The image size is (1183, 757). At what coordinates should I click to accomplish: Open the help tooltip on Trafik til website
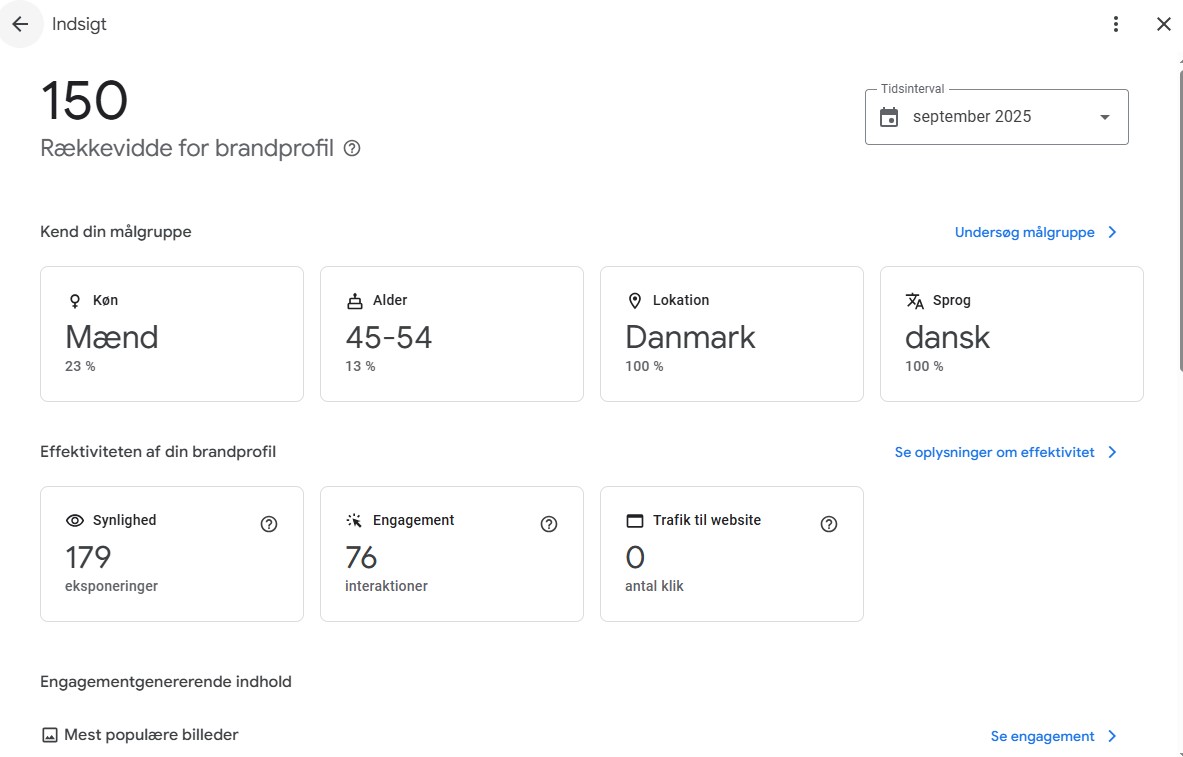coord(829,523)
